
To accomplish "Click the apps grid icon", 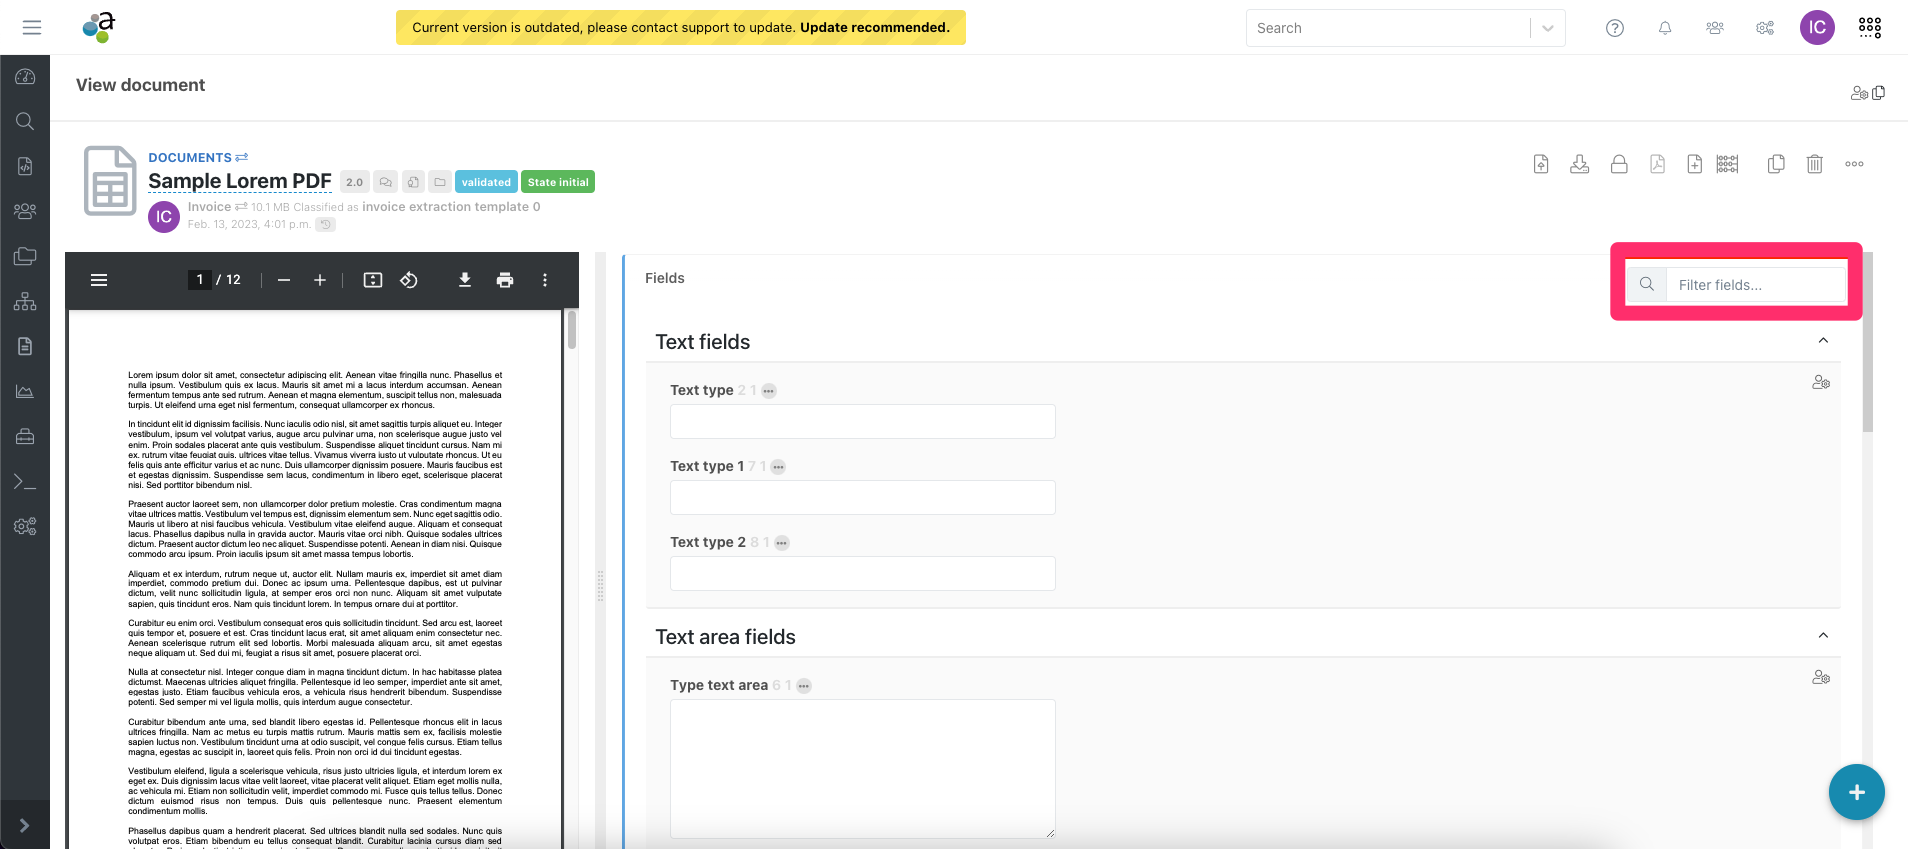I will click(x=1870, y=28).
